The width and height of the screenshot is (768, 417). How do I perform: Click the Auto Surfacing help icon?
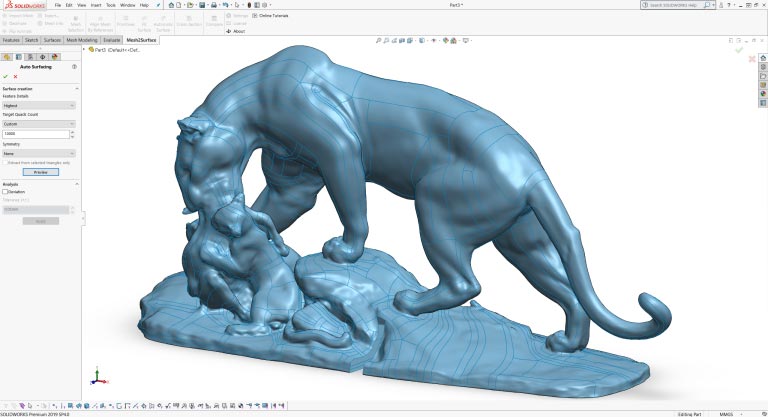(x=73, y=67)
